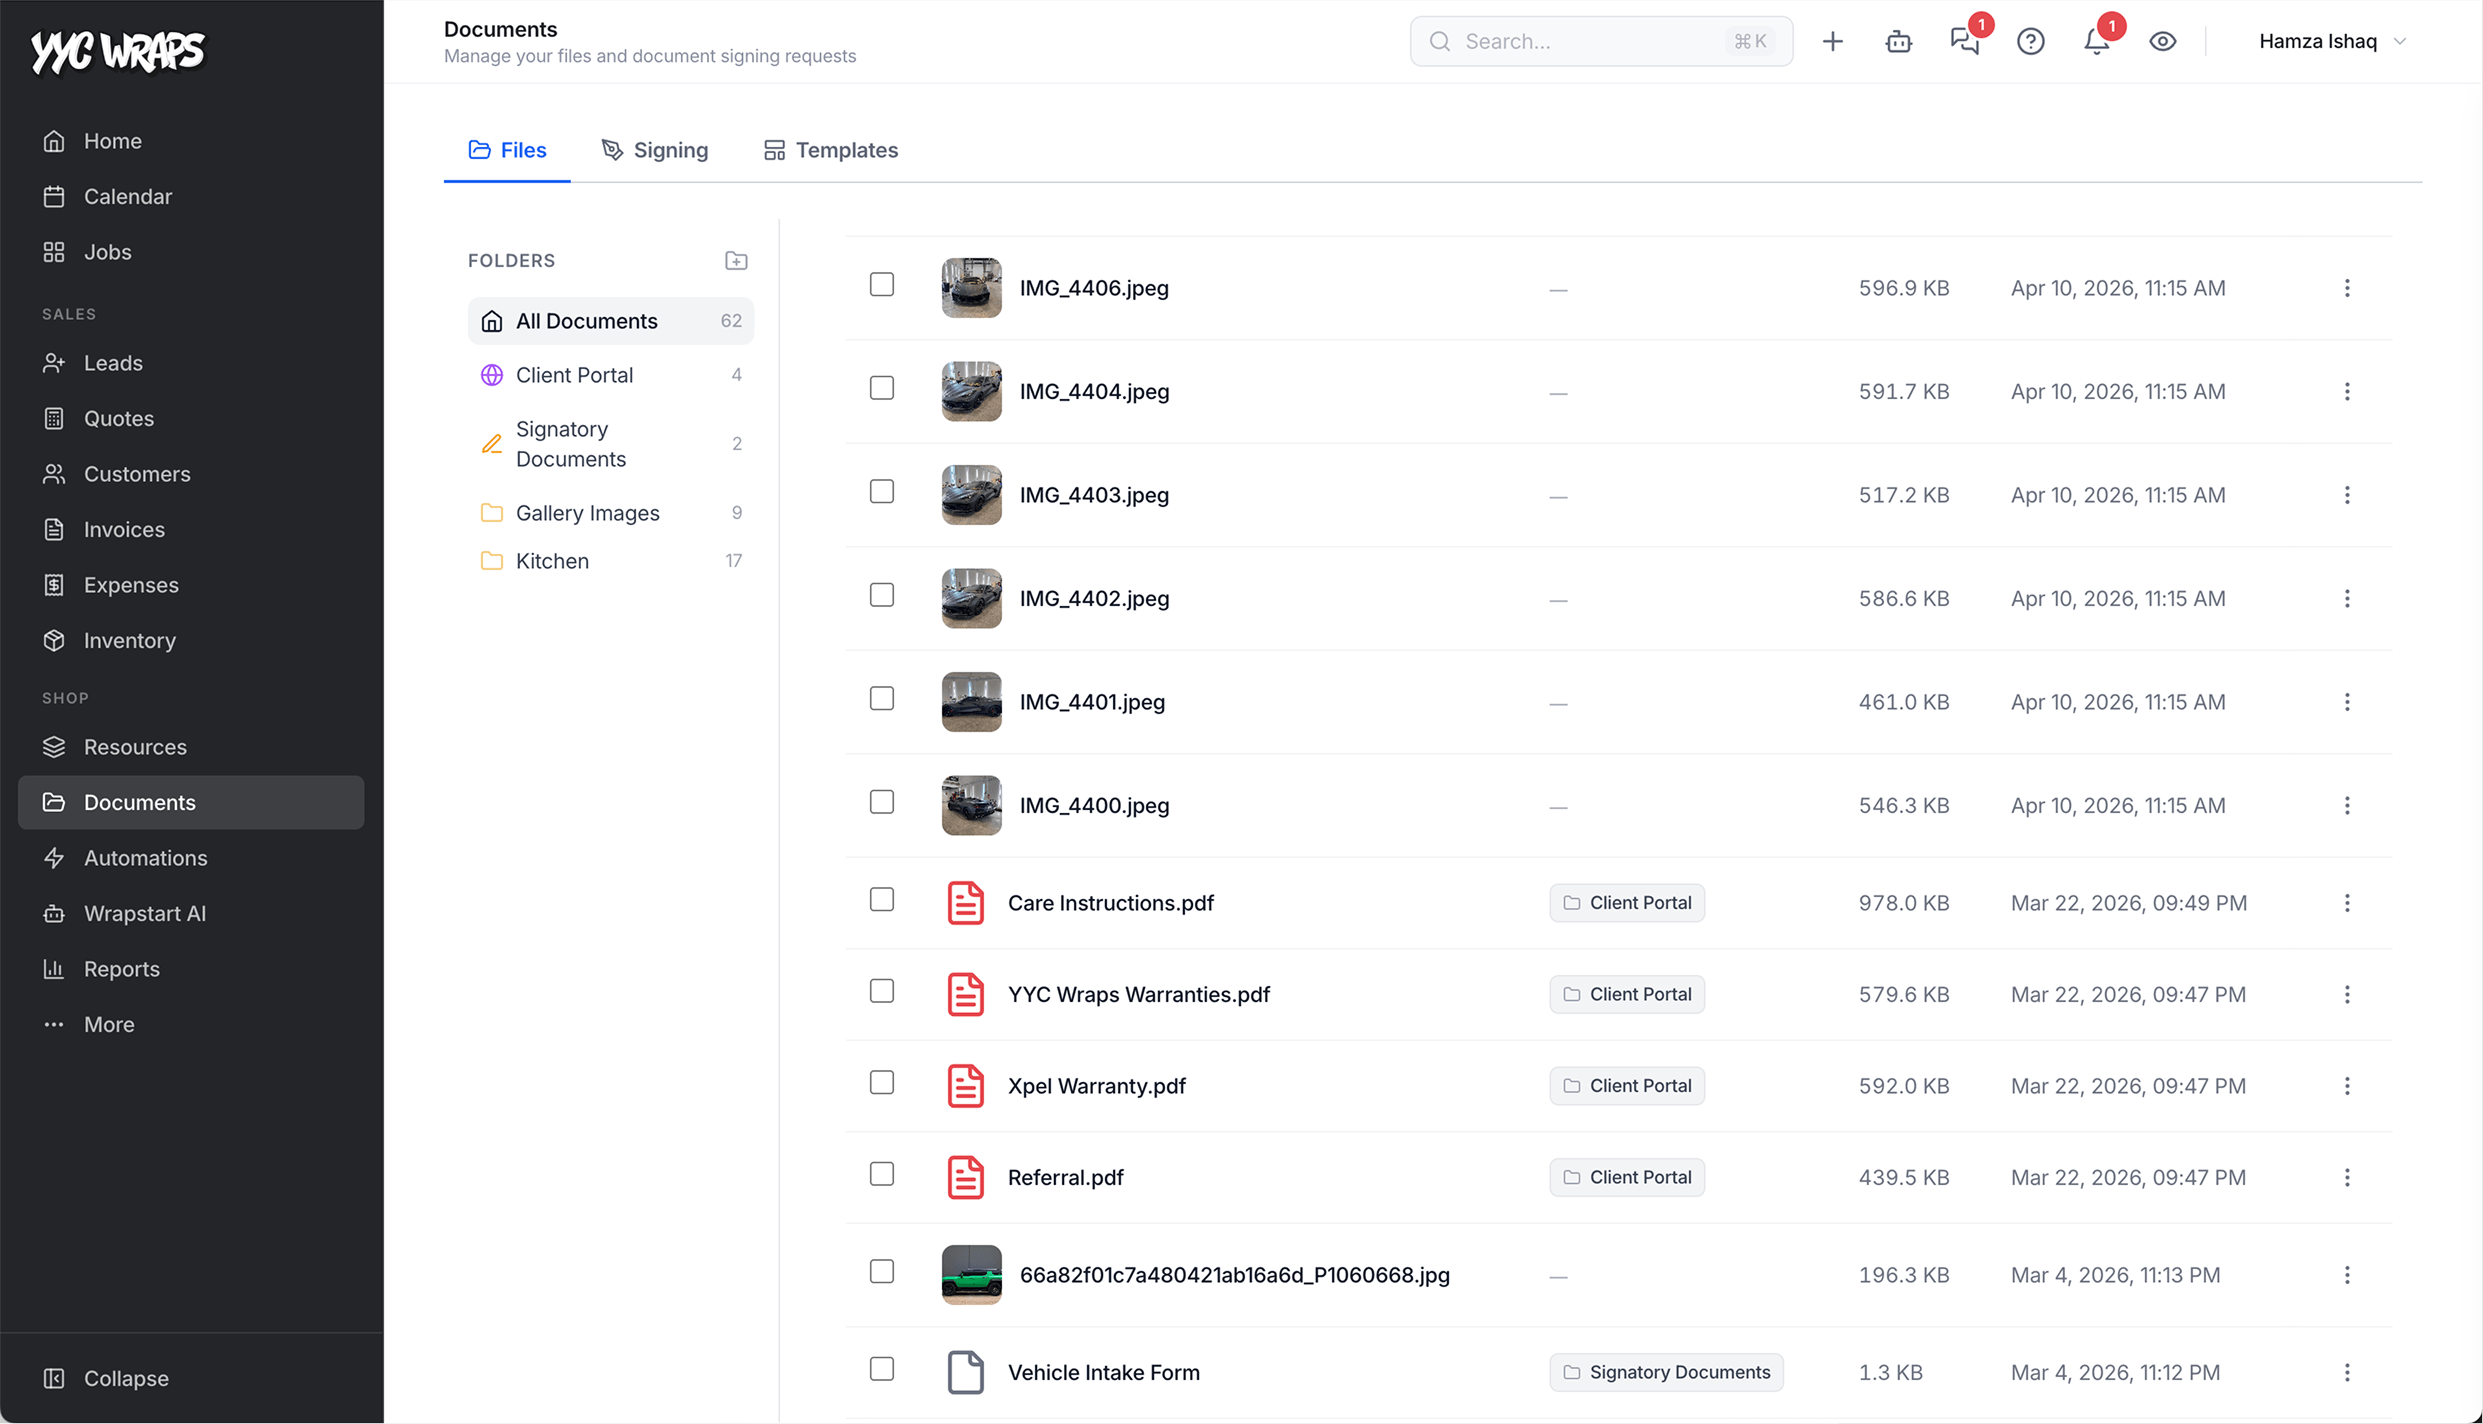Open the notifications bell icon

(x=2096, y=41)
